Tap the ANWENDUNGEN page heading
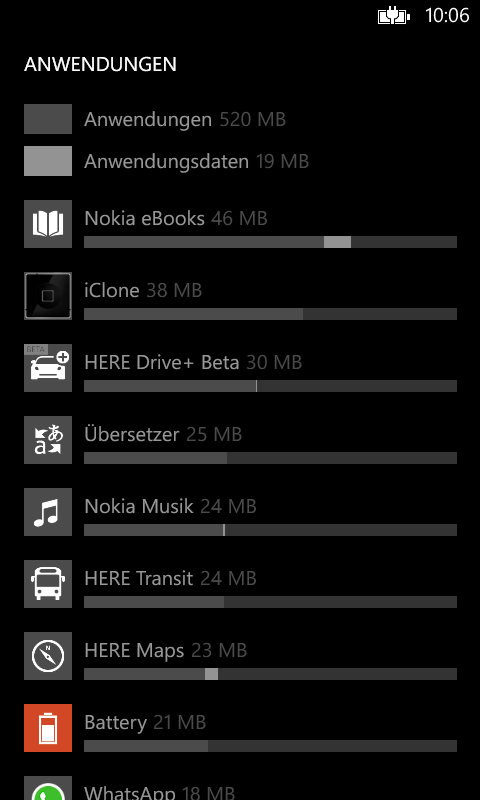The height and width of the screenshot is (800, 480). [100, 64]
